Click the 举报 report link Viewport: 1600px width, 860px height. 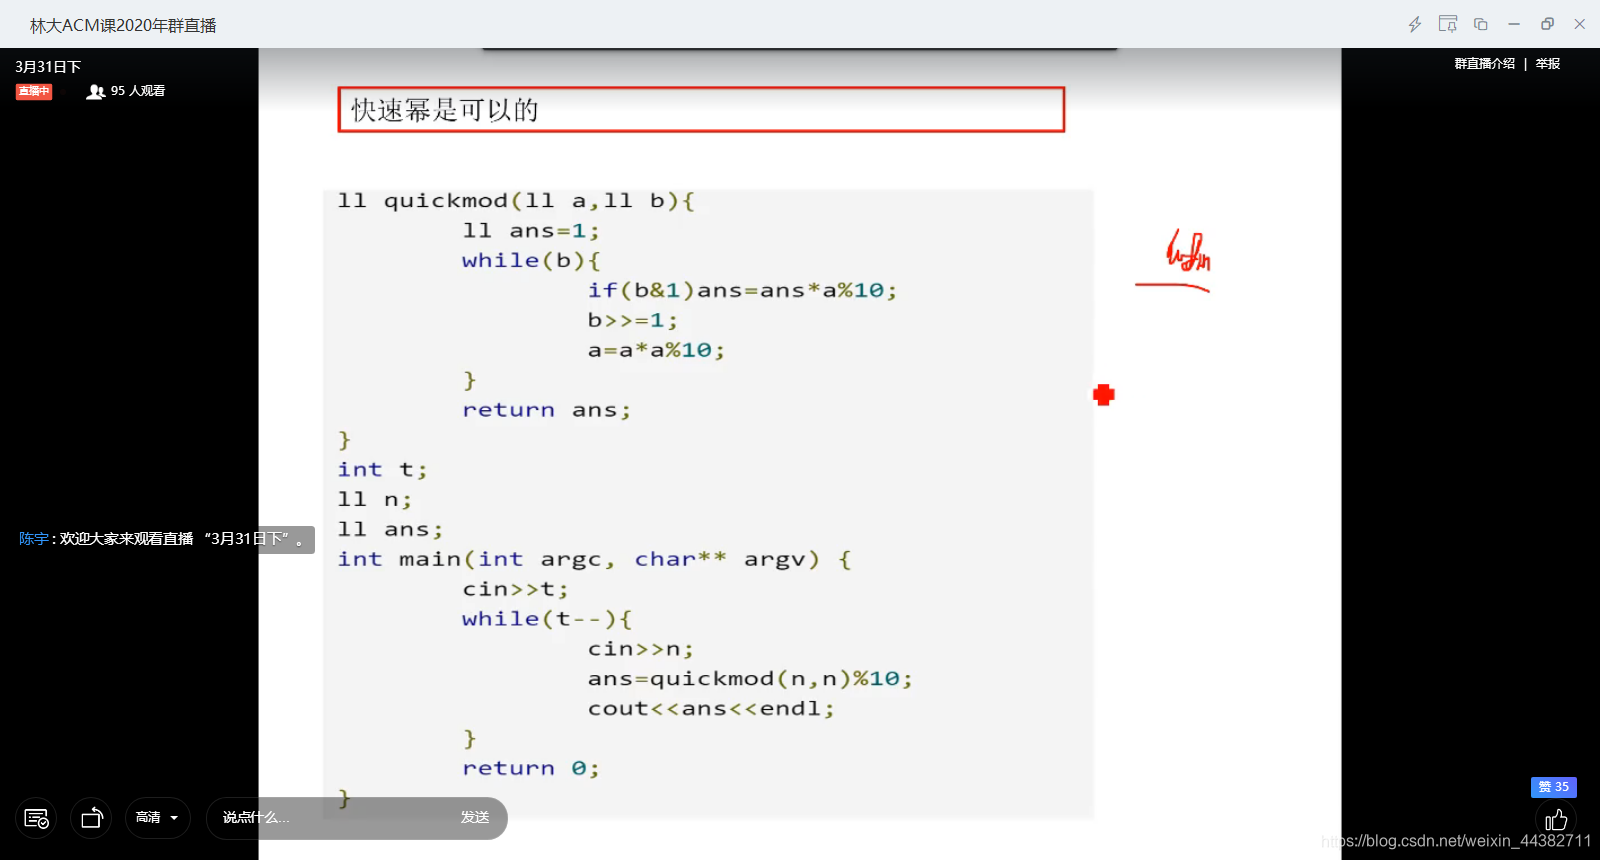1548,63
